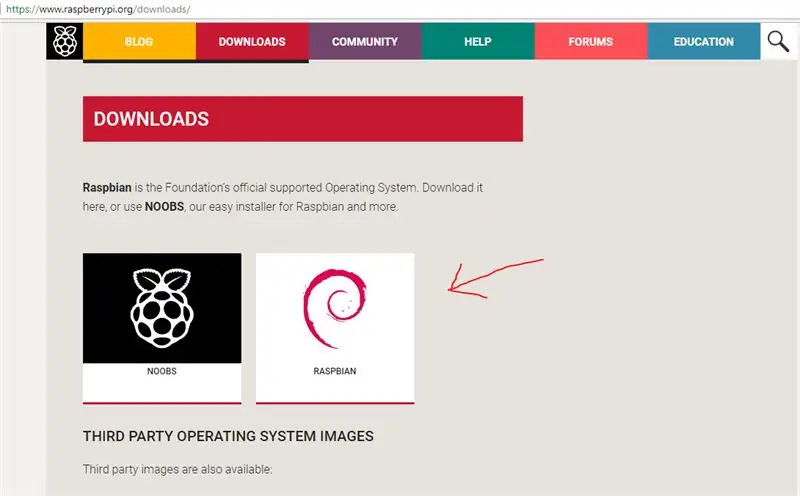Image resolution: width=800 pixels, height=496 pixels.
Task: Click the 'Third party images are also available' text
Action: point(178,469)
